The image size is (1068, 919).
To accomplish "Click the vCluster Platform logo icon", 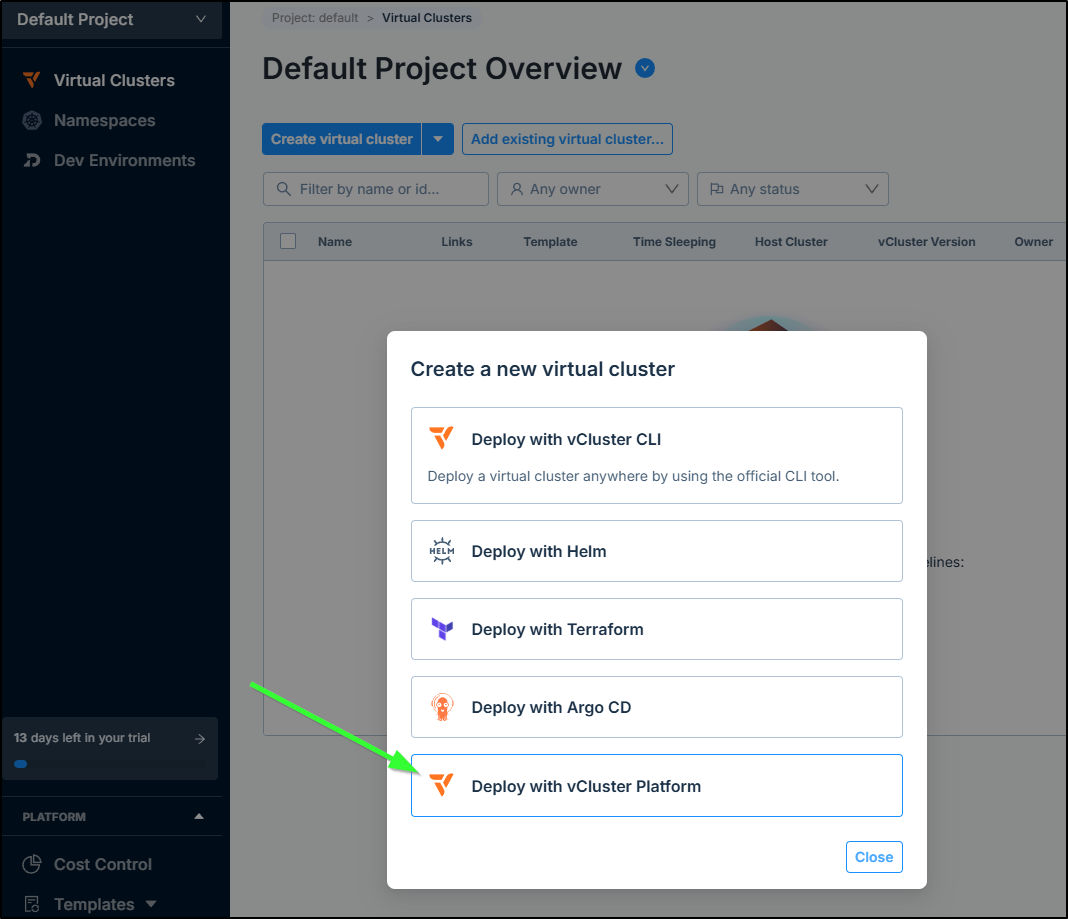I will click(441, 784).
